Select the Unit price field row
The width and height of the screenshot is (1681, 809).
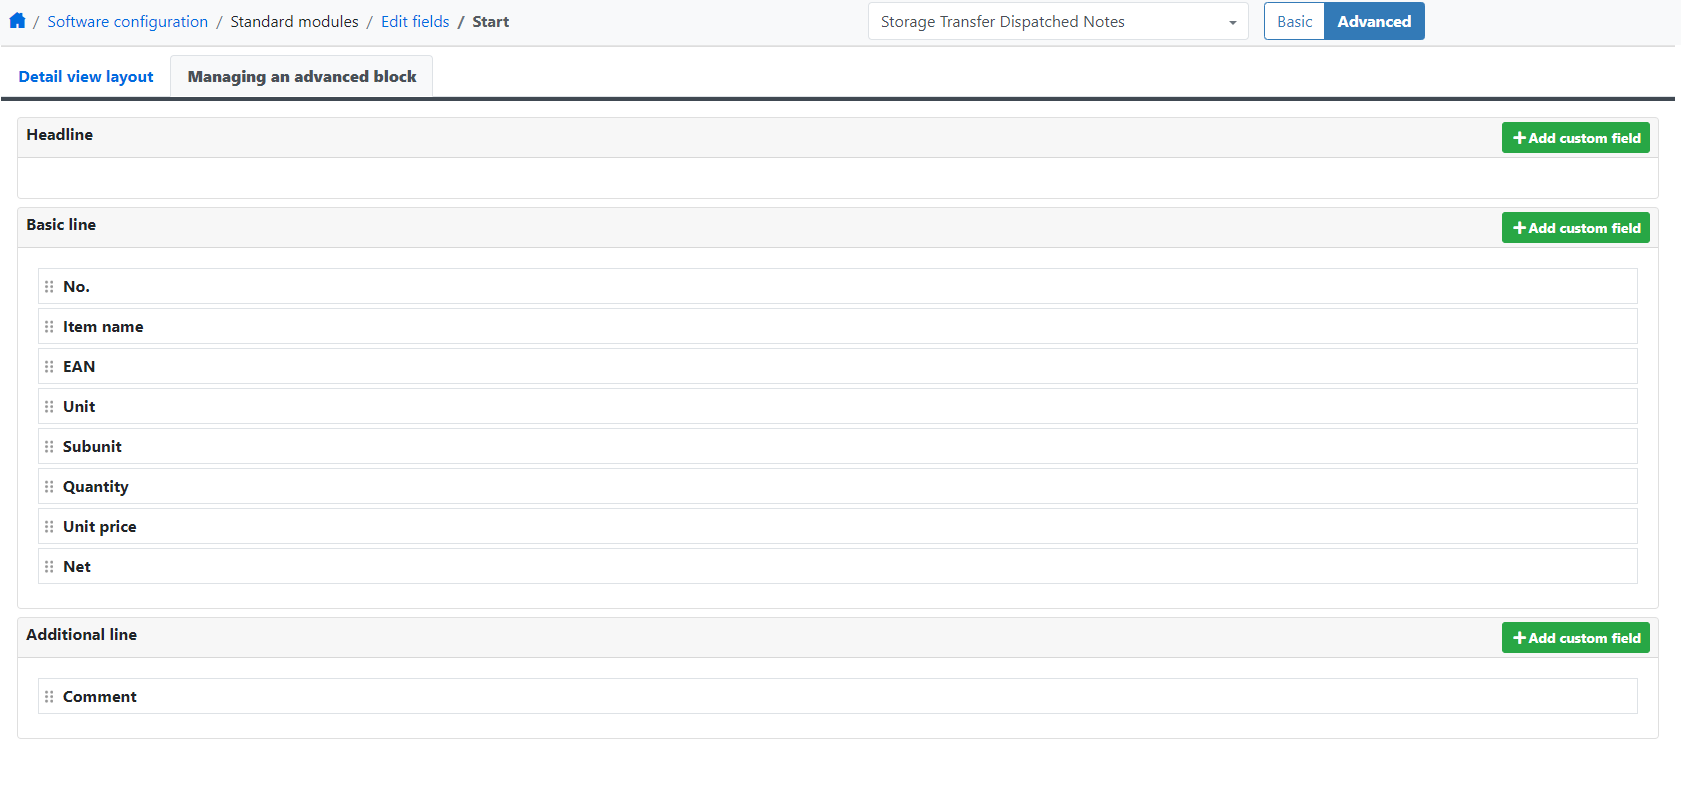(x=838, y=526)
